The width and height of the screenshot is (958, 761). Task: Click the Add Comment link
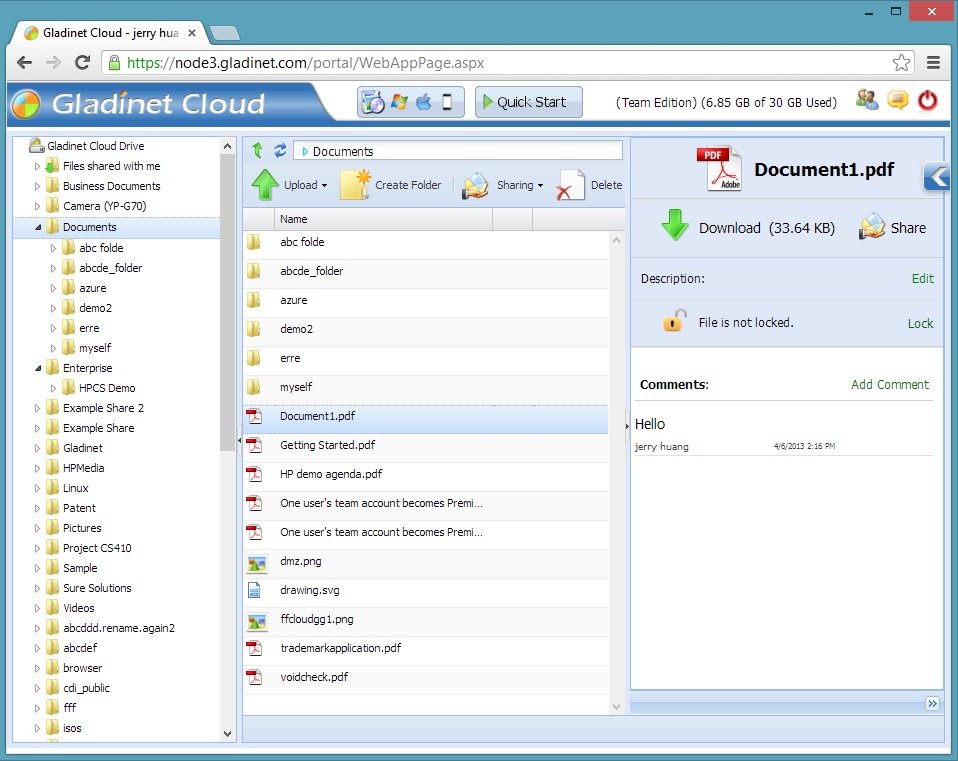(x=889, y=384)
